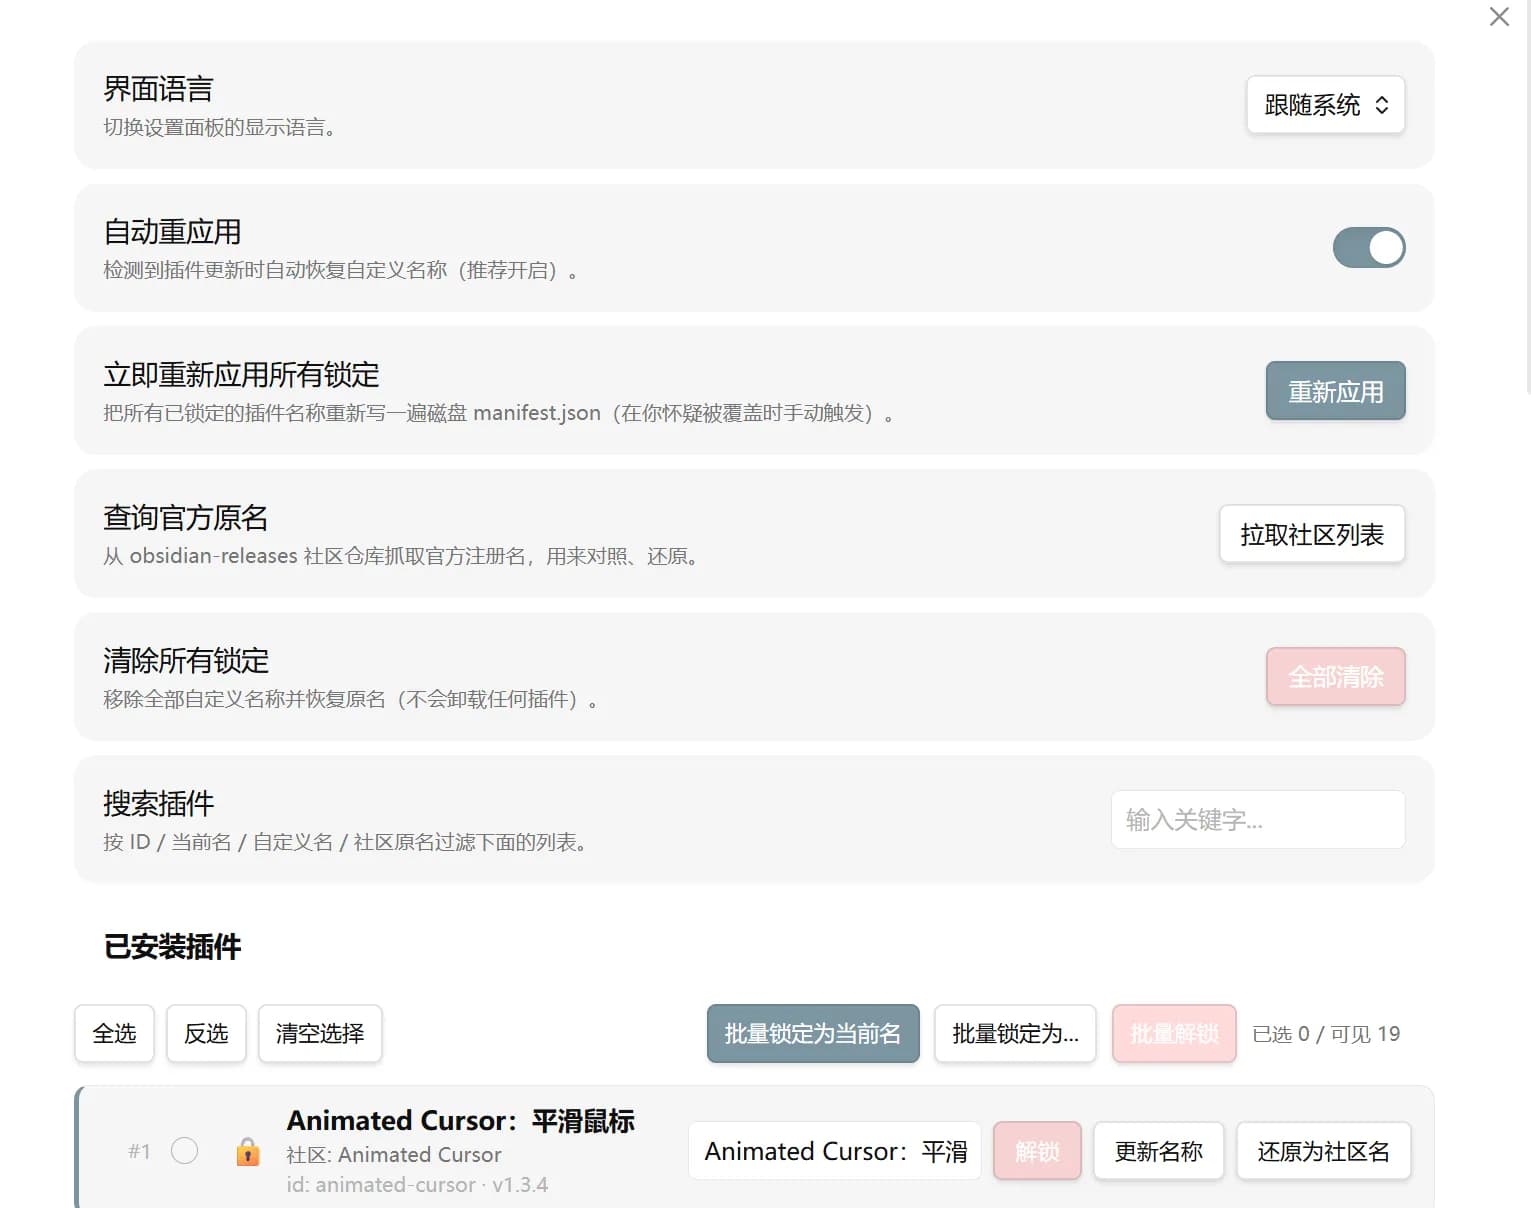This screenshot has width=1531, height=1208.
Task: Click the 反选 button
Action: [x=206, y=1034]
